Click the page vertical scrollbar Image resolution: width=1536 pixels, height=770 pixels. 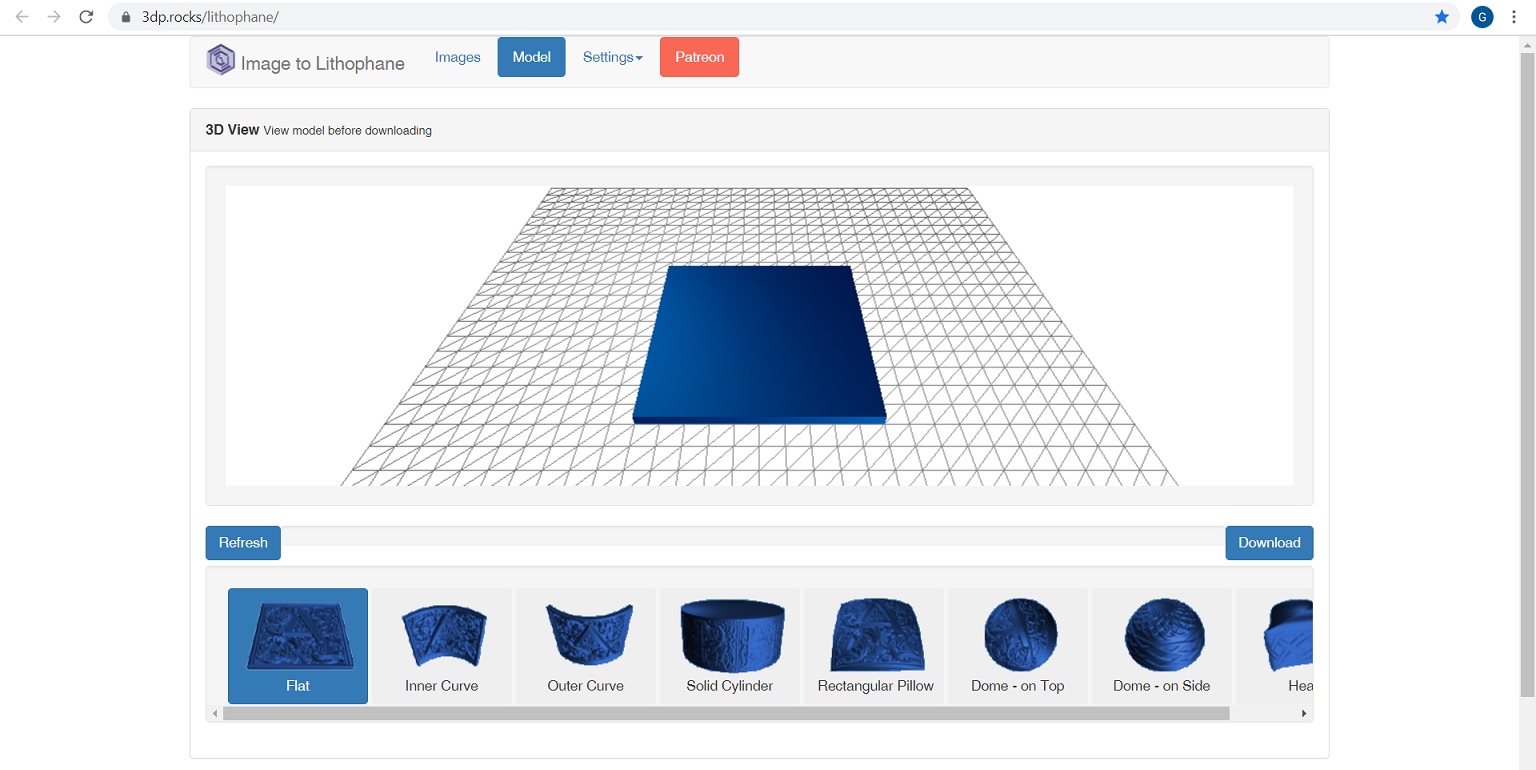coord(1526,375)
